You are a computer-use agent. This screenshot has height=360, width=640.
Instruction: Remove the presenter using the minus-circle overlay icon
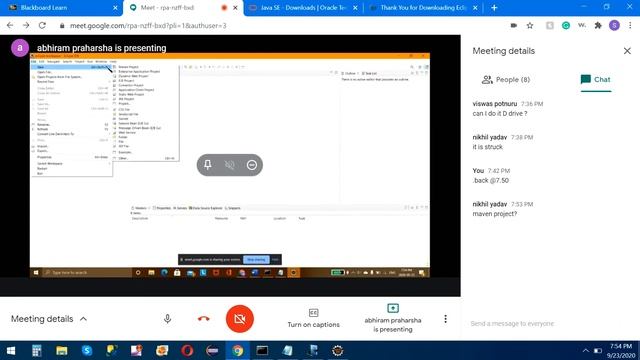252,165
